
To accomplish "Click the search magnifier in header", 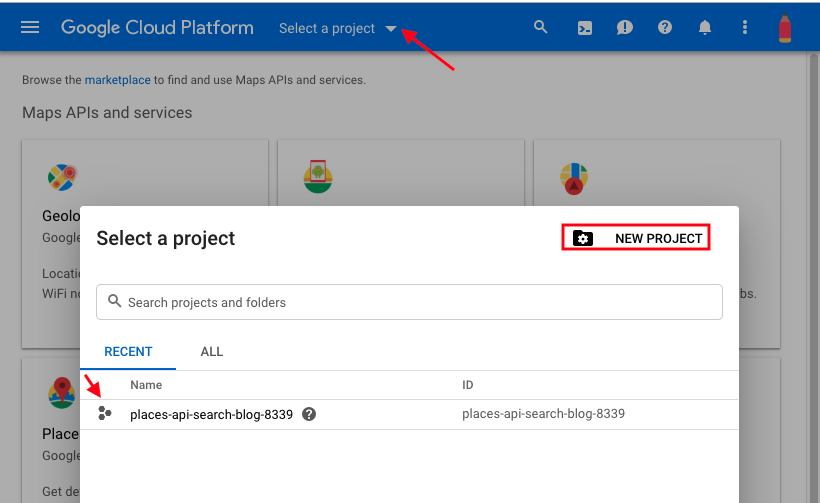I will click(541, 27).
